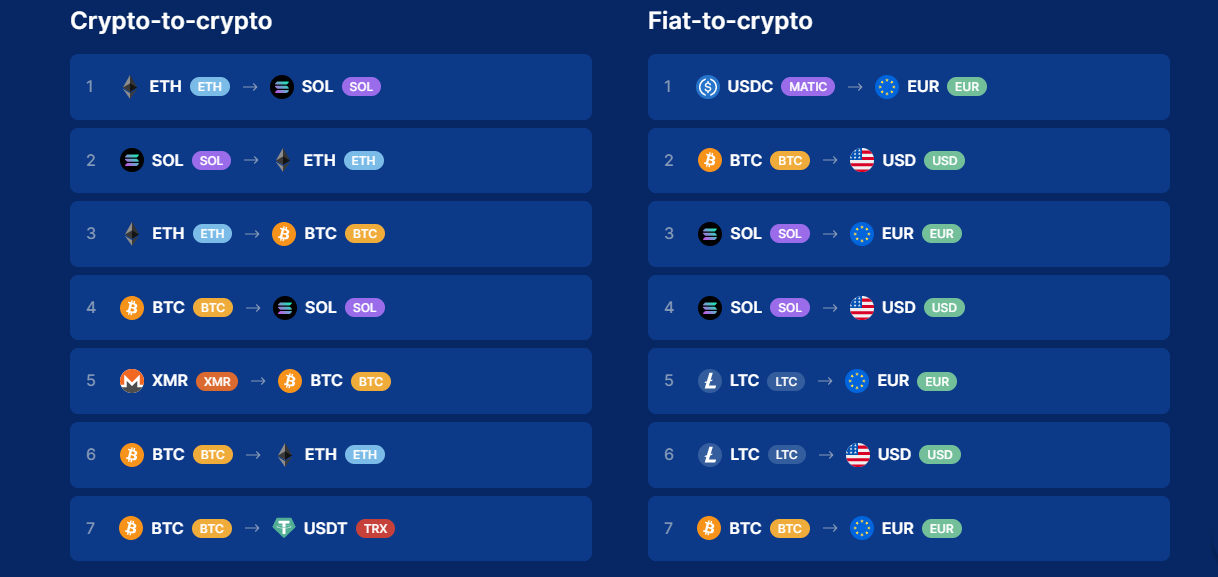Open the SOL to USD pair row 4

pyautogui.click(x=909, y=308)
